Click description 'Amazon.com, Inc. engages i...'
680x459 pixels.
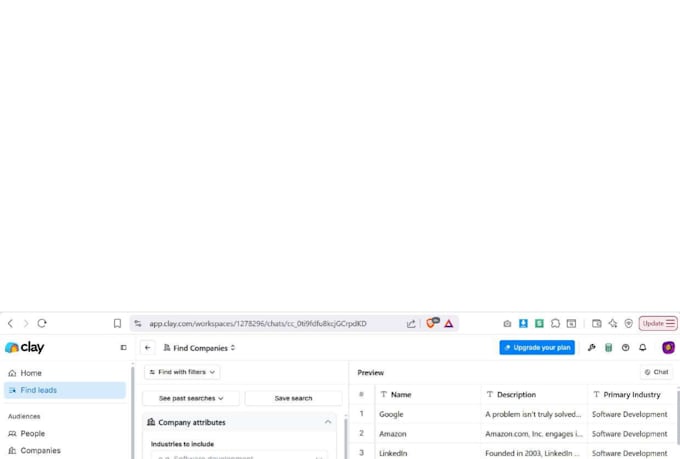tap(534, 433)
